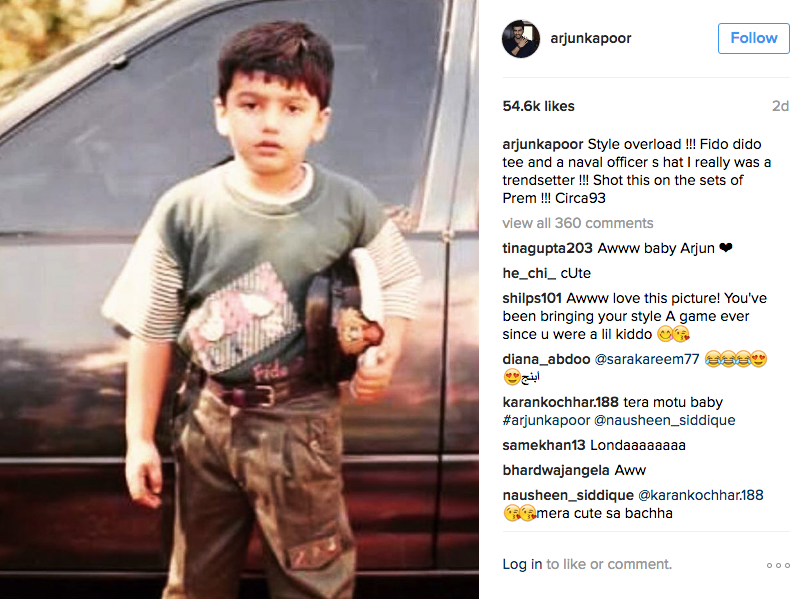Click the @karankochhar.188 mention
This screenshot has height=599, width=797.
700,495
